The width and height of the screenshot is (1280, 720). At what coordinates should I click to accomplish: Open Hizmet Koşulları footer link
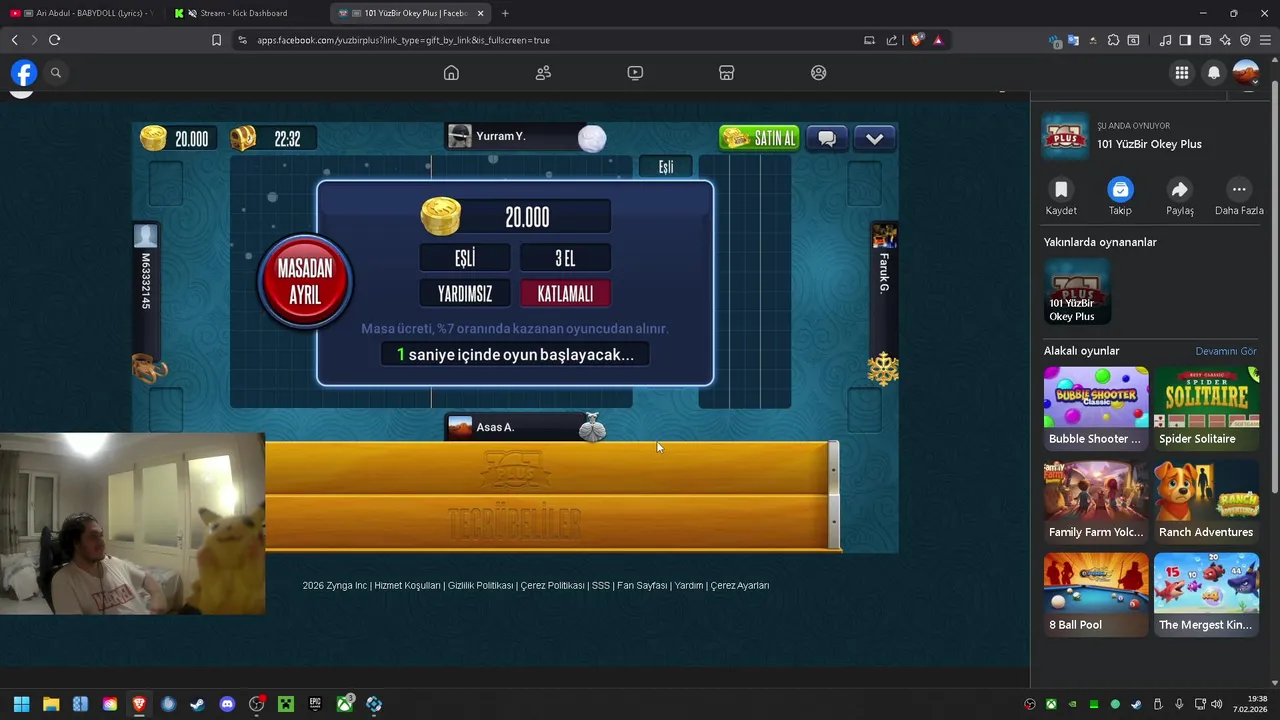coord(407,586)
